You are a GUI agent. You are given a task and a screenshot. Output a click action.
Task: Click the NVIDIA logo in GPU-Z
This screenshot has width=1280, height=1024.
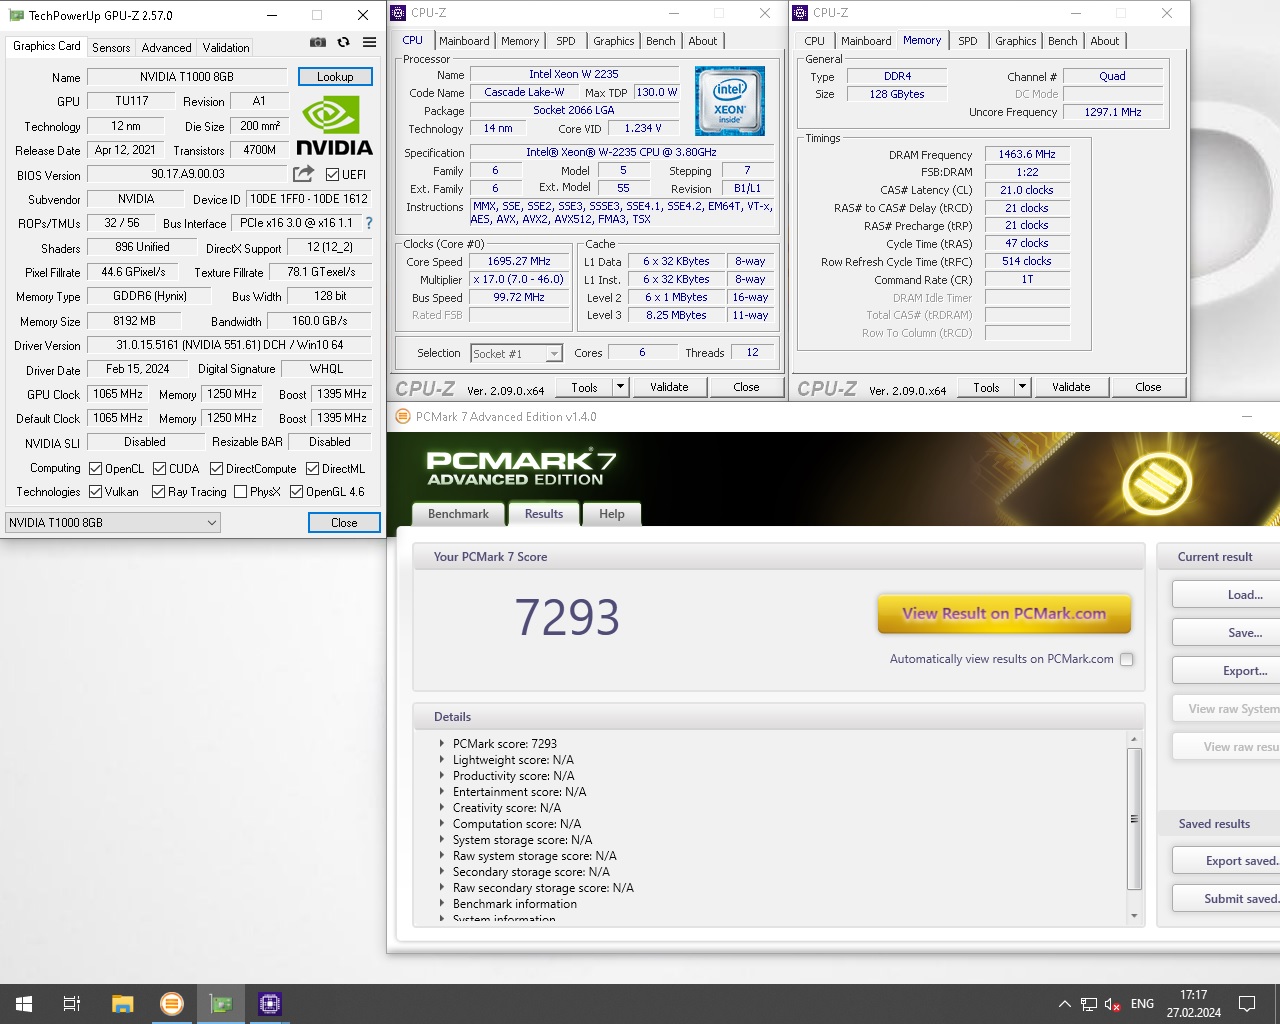334,126
